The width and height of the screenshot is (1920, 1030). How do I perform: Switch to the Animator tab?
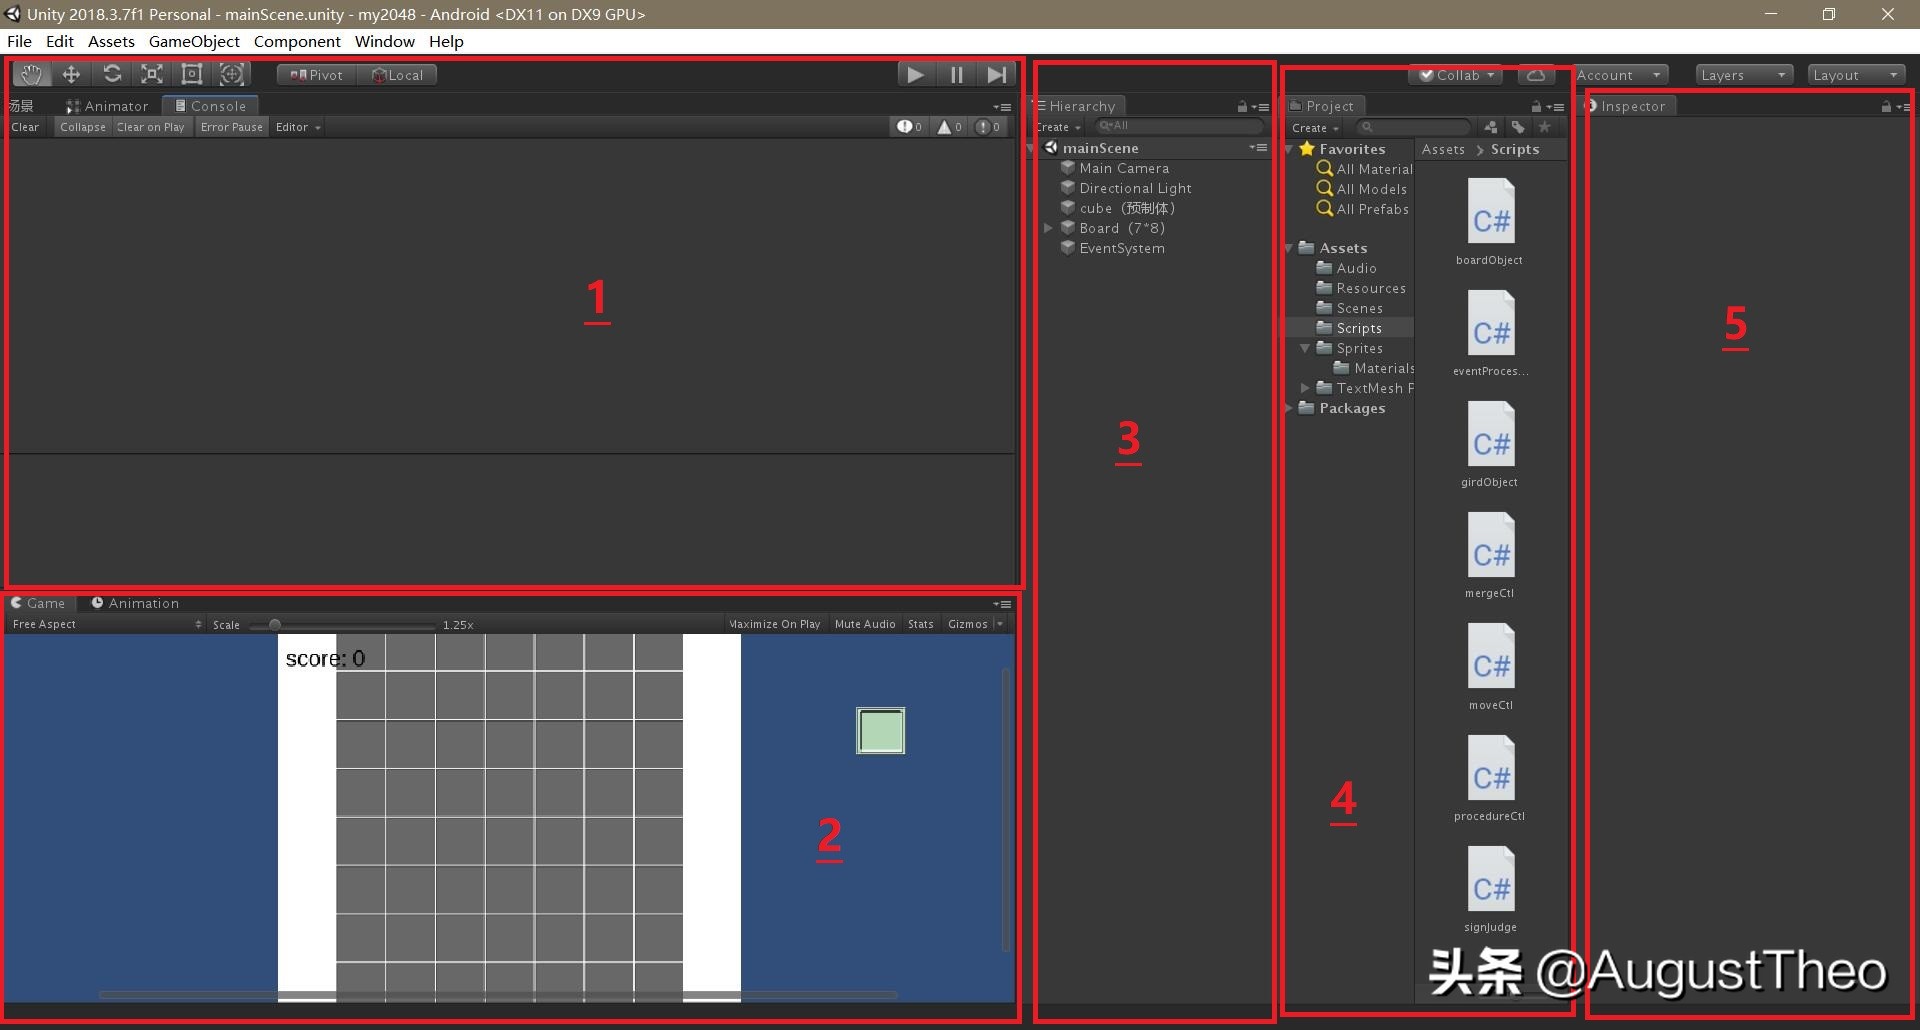tap(107, 106)
